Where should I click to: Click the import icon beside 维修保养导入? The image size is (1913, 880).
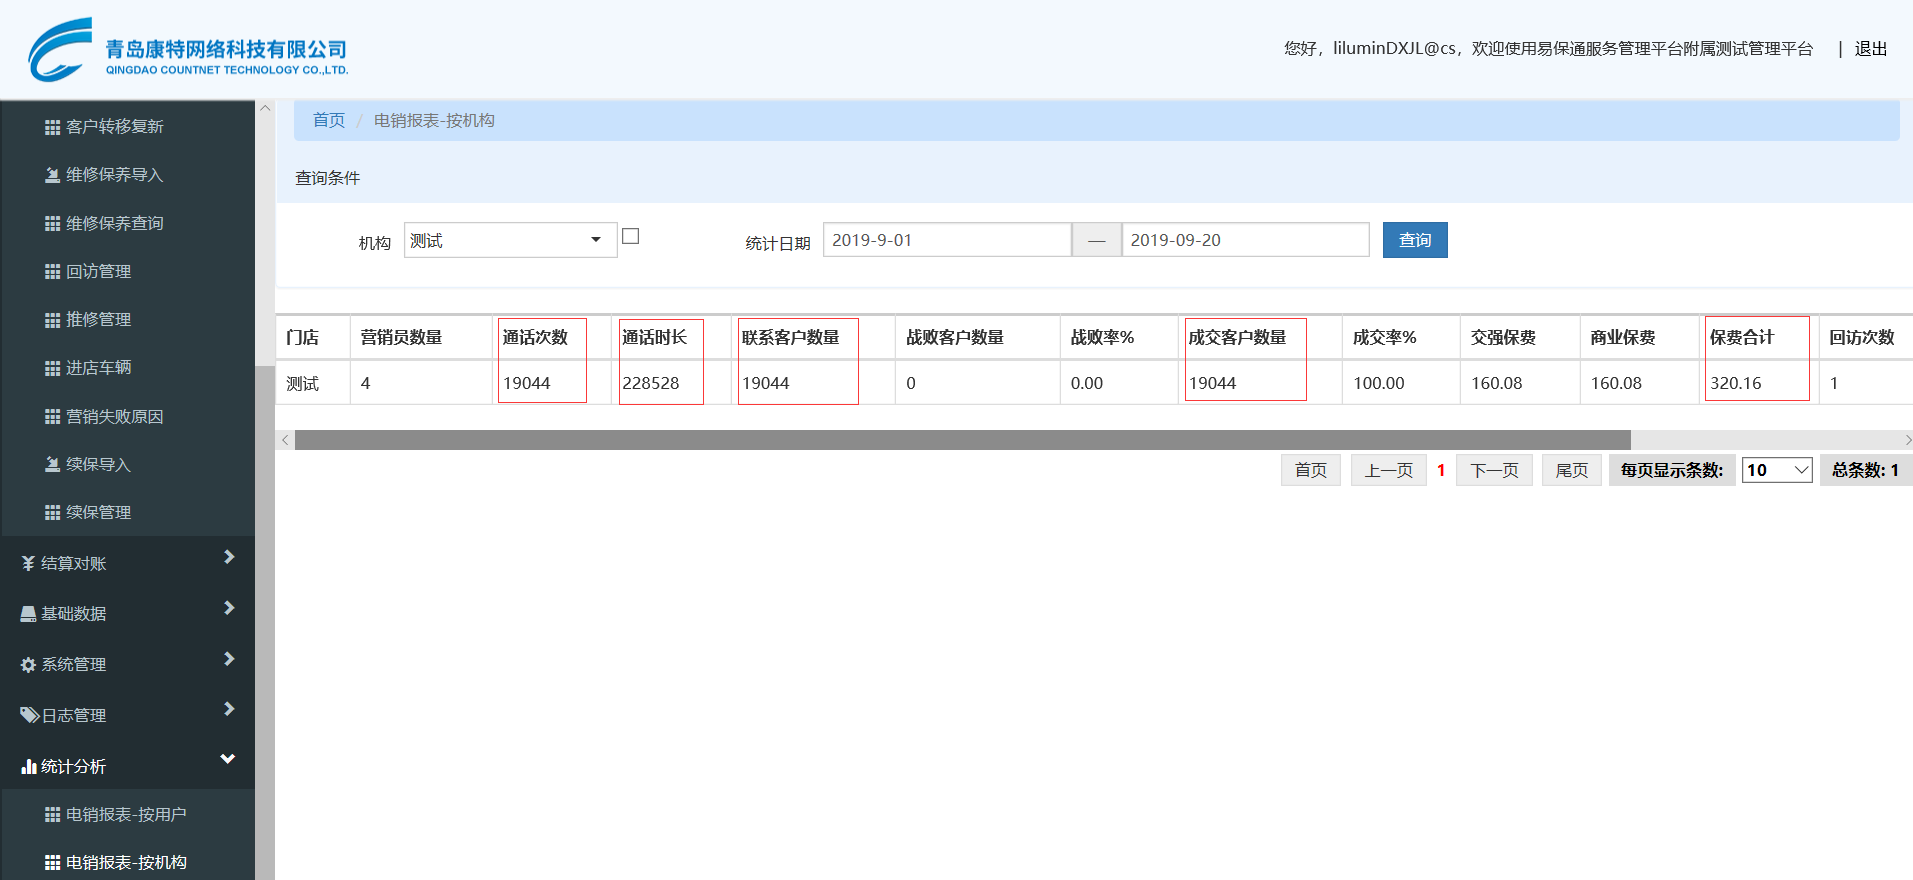[x=52, y=175]
